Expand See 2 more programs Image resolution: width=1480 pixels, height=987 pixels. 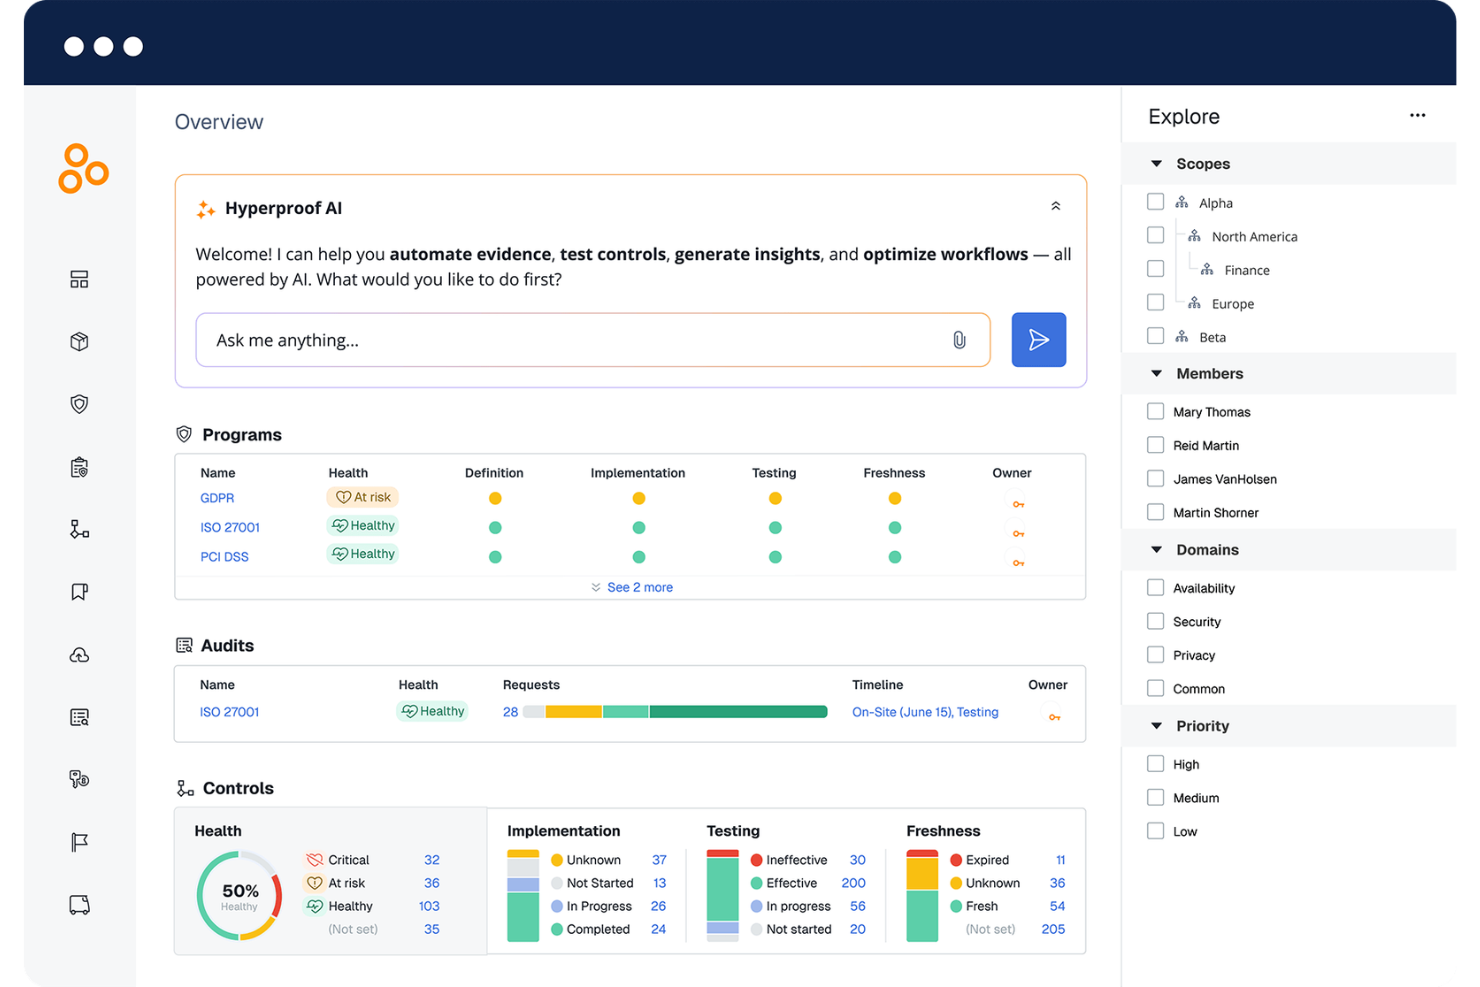click(x=632, y=587)
